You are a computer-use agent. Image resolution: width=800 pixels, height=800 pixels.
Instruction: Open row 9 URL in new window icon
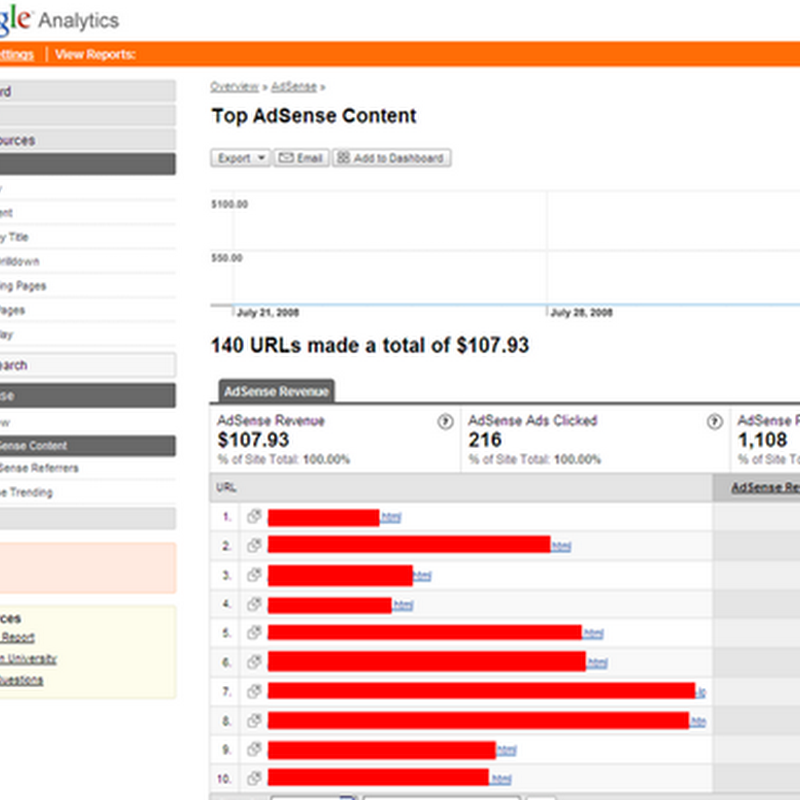point(254,750)
